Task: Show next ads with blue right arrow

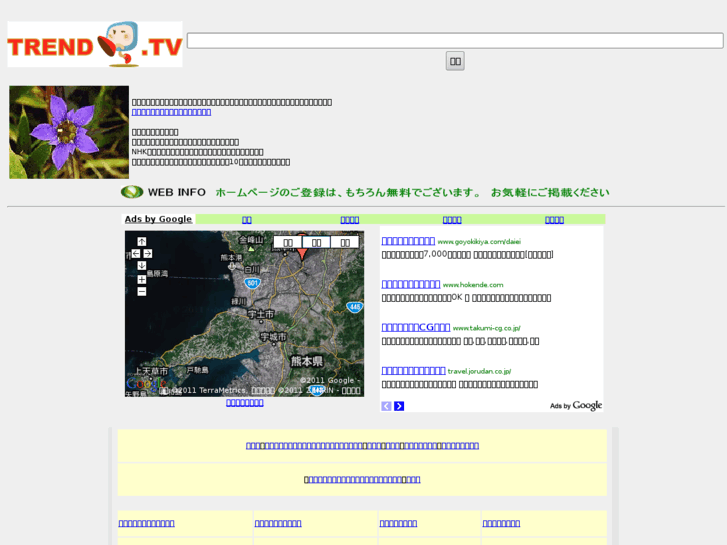Action: coord(399,406)
